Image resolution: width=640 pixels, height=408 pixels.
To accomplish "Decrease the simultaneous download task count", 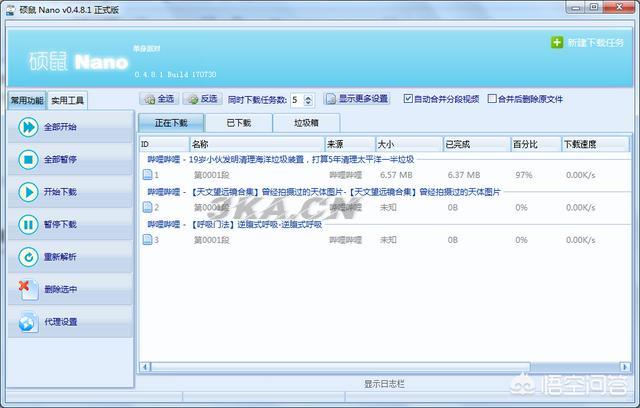I will coord(309,102).
